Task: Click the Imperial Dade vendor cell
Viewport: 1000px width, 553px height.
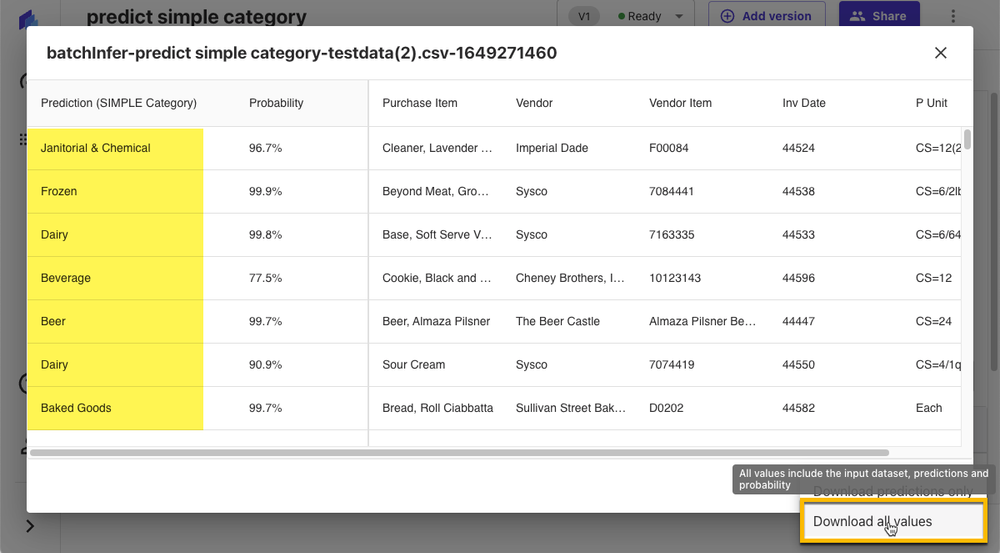Action: tap(552, 148)
